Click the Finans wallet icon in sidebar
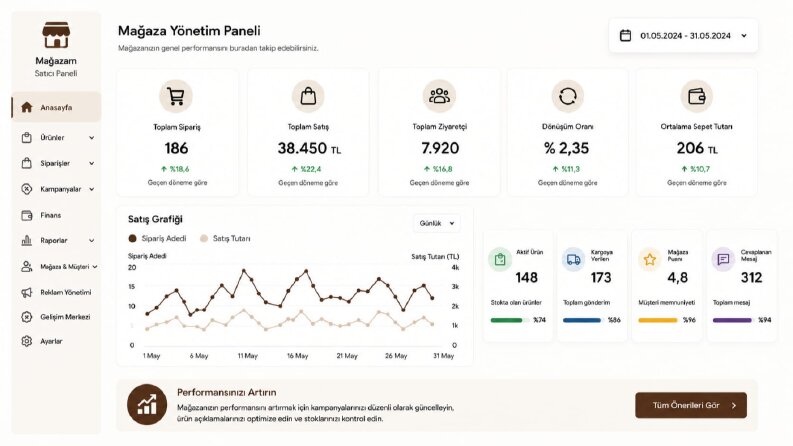Image resolution: width=793 pixels, height=446 pixels. (x=27, y=215)
